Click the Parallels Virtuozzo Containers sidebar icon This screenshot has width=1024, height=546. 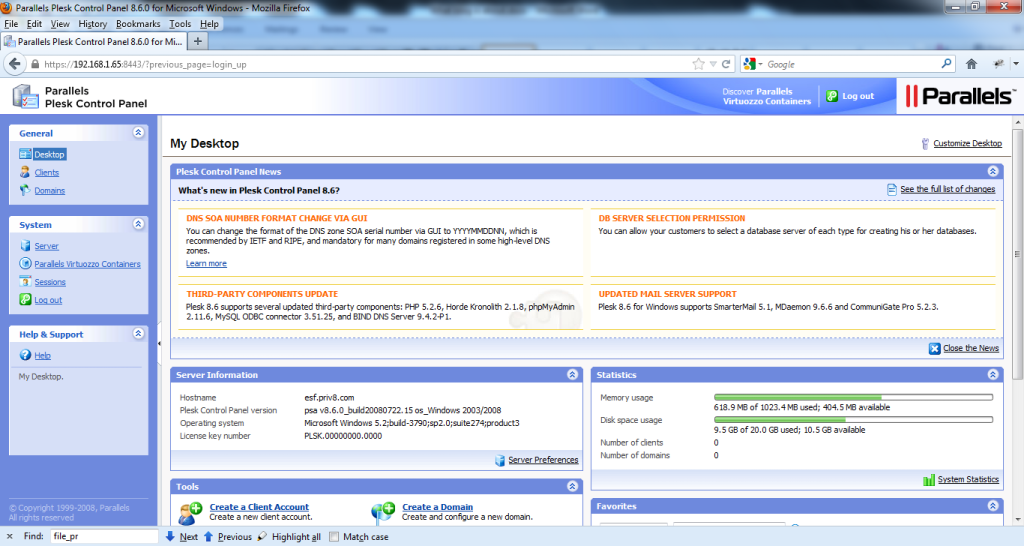point(25,264)
